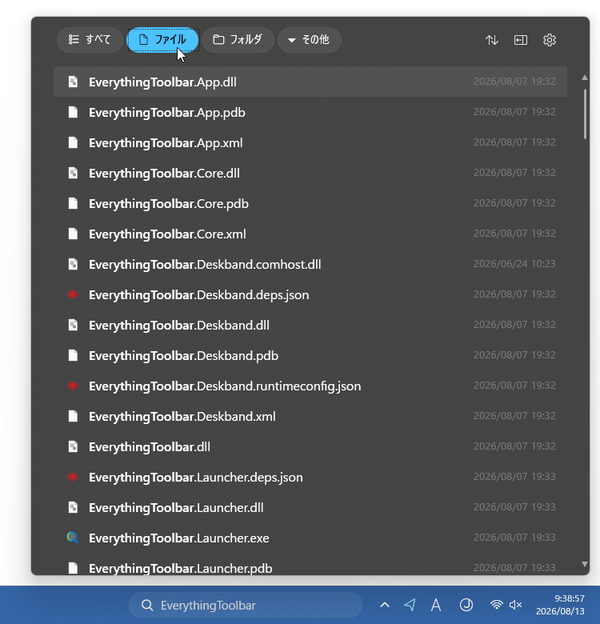
Task: Click the taskbar search magnifier icon
Action: coord(147,605)
